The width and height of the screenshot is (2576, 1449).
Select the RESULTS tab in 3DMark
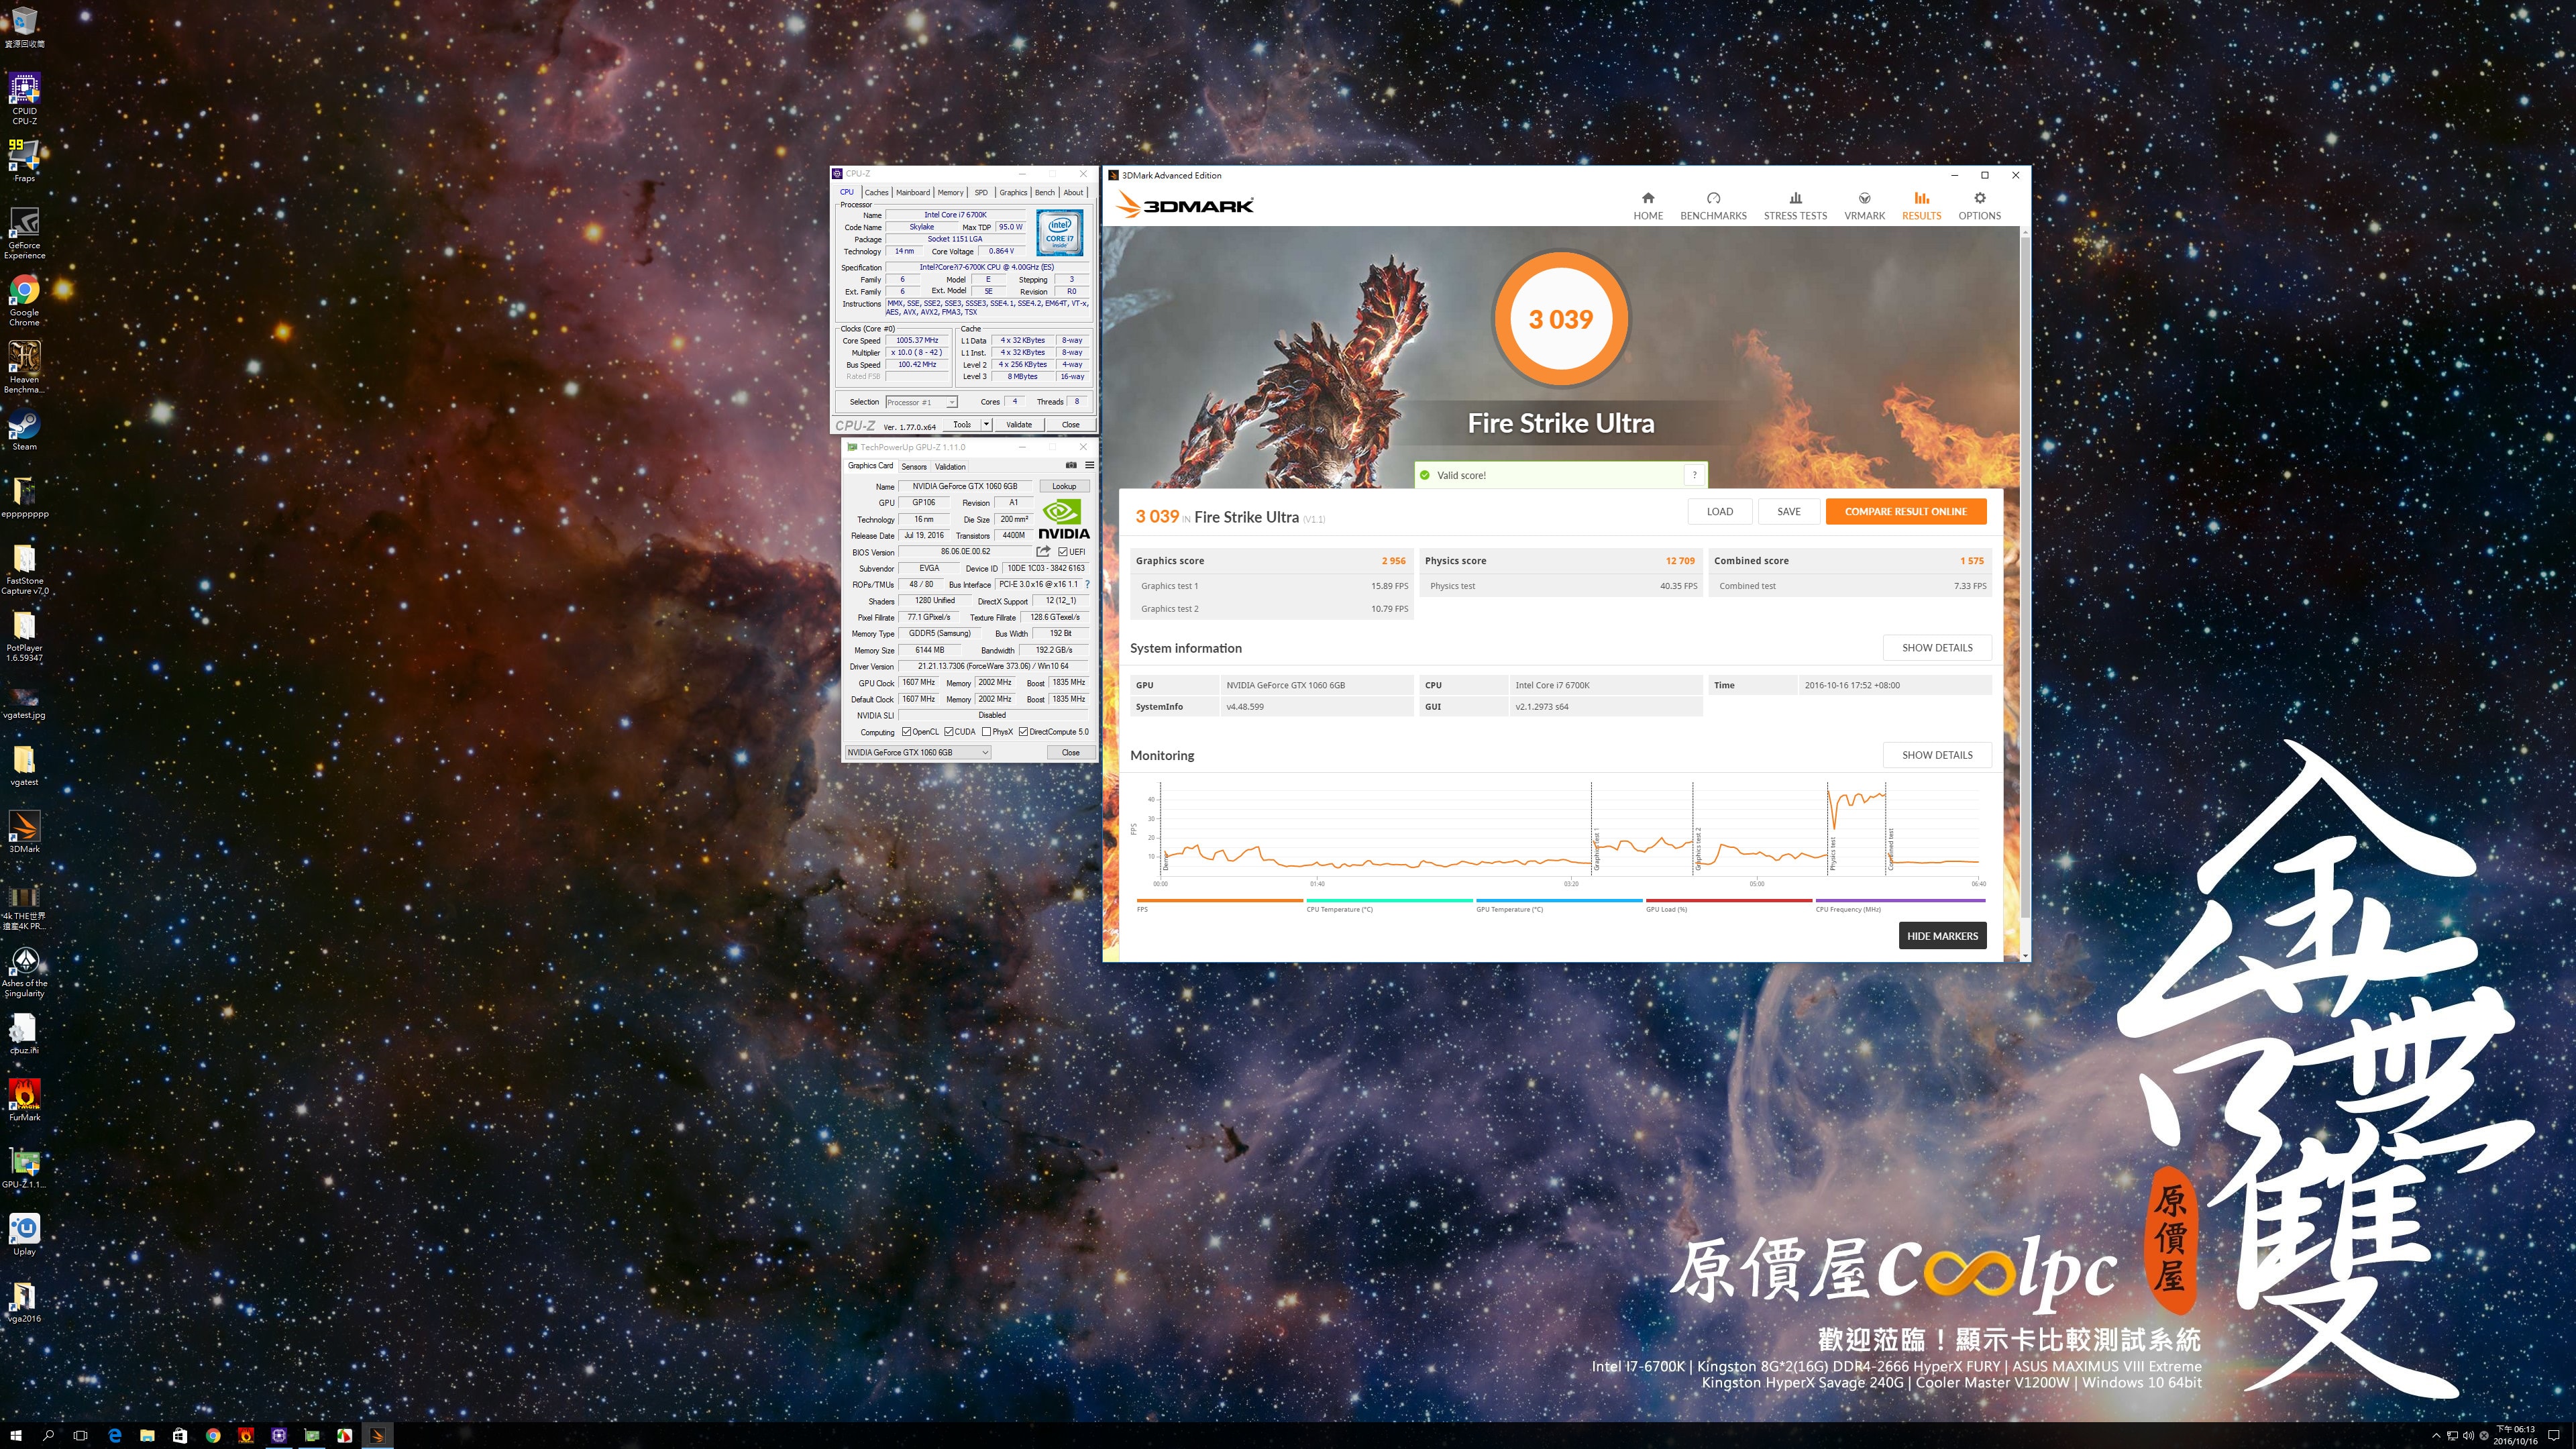click(1921, 206)
